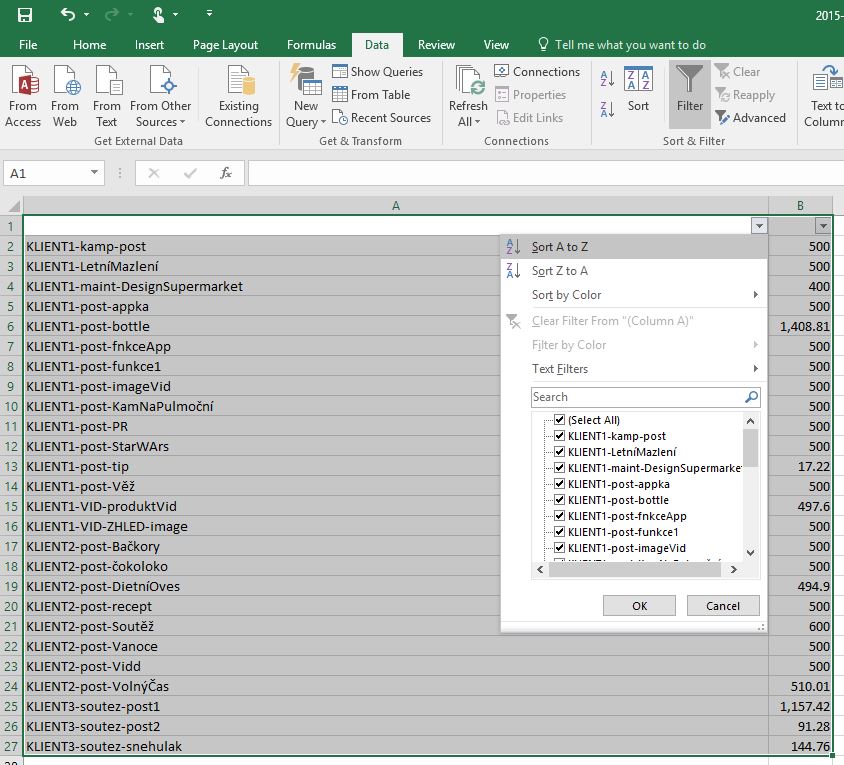Click the Properties button in Connections group

click(x=530, y=95)
